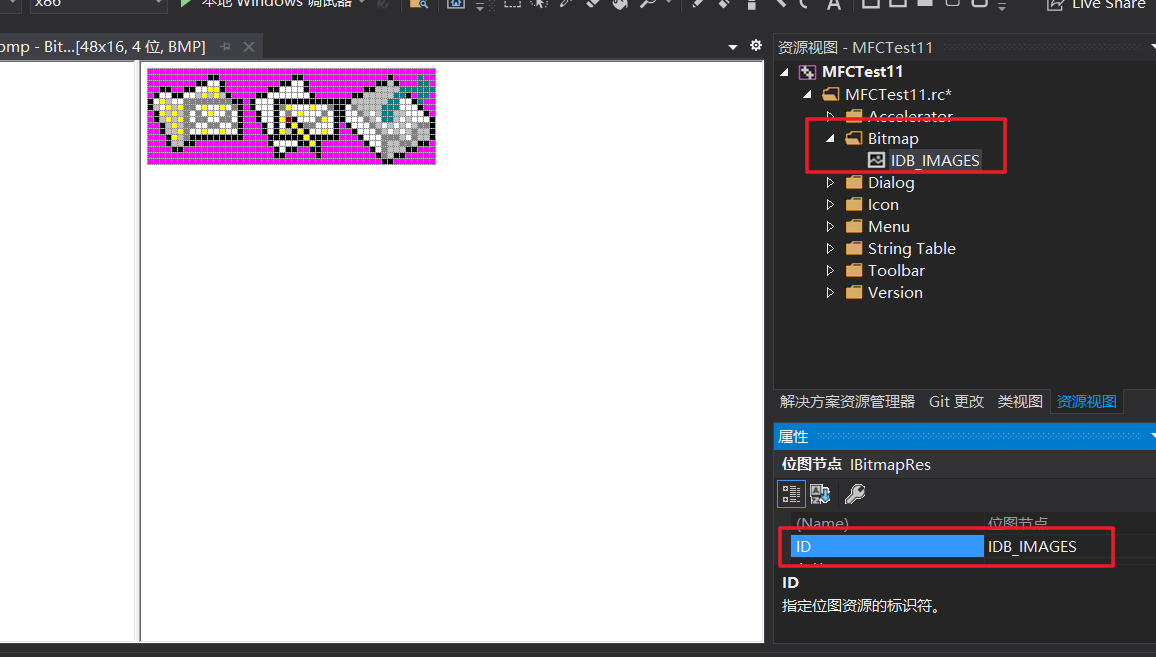The height and width of the screenshot is (657, 1156).
Task: Select the Bitmap folder
Action: coord(893,139)
